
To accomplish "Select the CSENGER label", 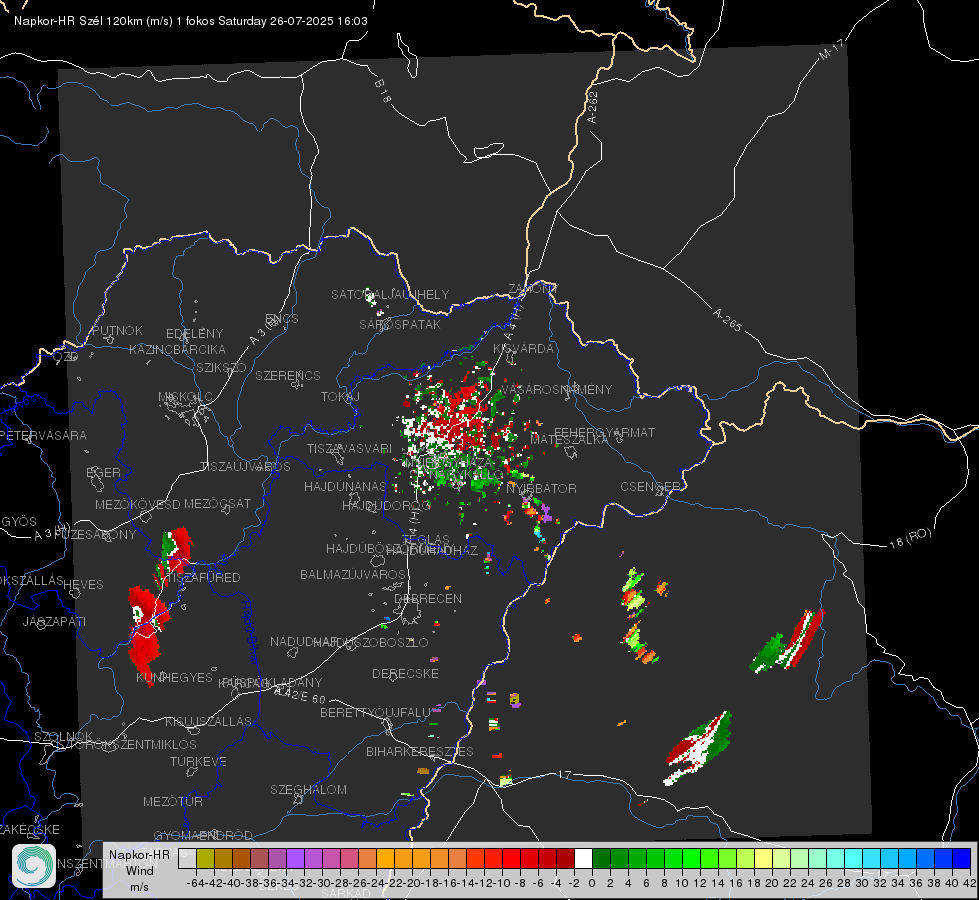I will click(650, 487).
